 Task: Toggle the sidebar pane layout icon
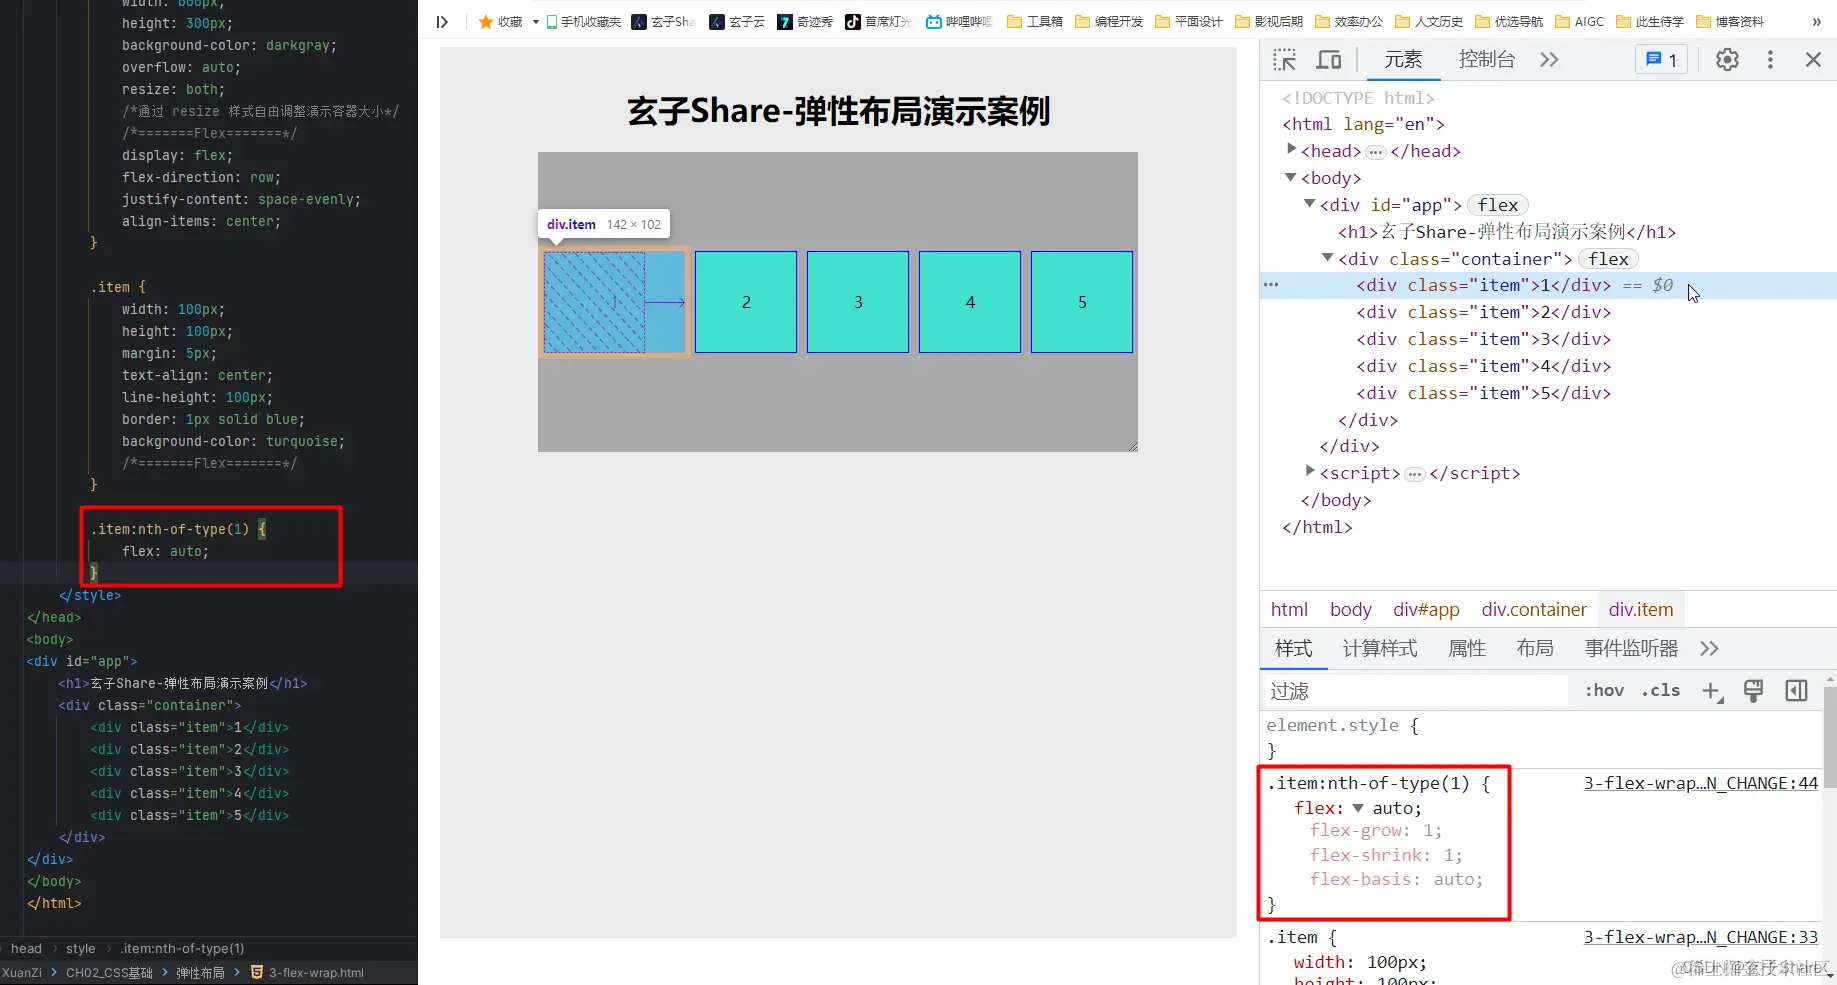tap(1796, 690)
